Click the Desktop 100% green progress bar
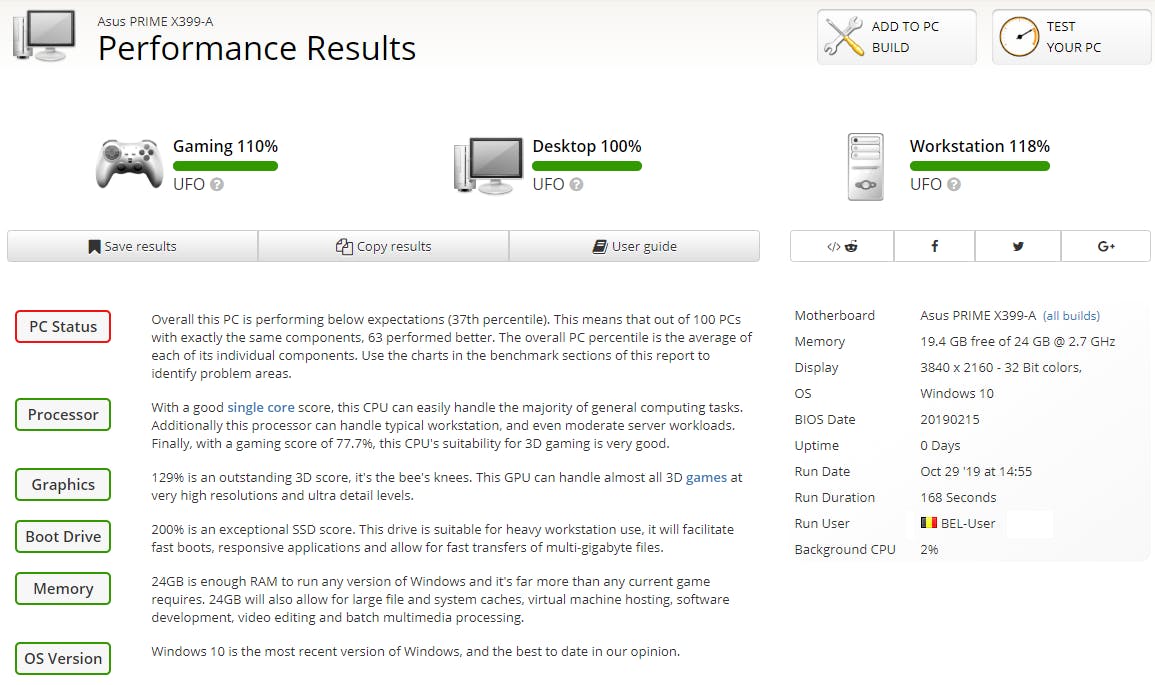The height and width of the screenshot is (685, 1155). point(587,166)
